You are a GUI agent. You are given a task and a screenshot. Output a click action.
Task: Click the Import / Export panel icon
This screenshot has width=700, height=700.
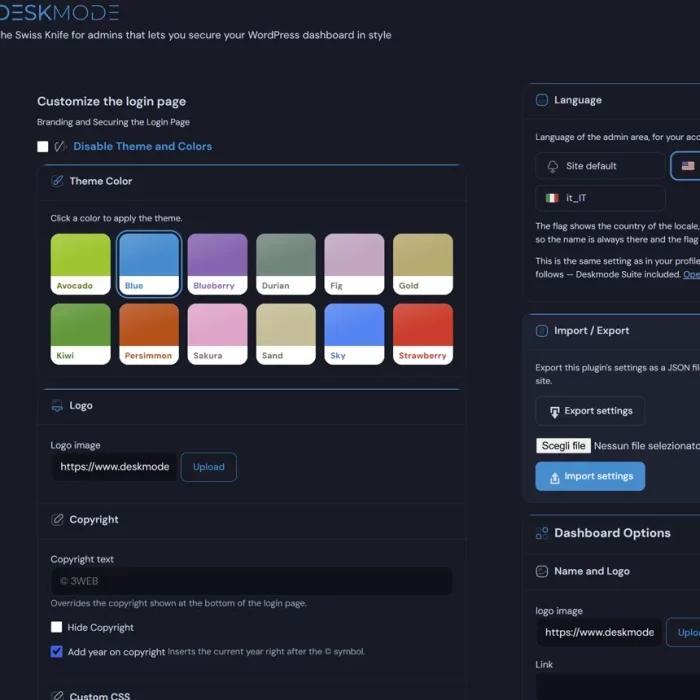point(542,331)
